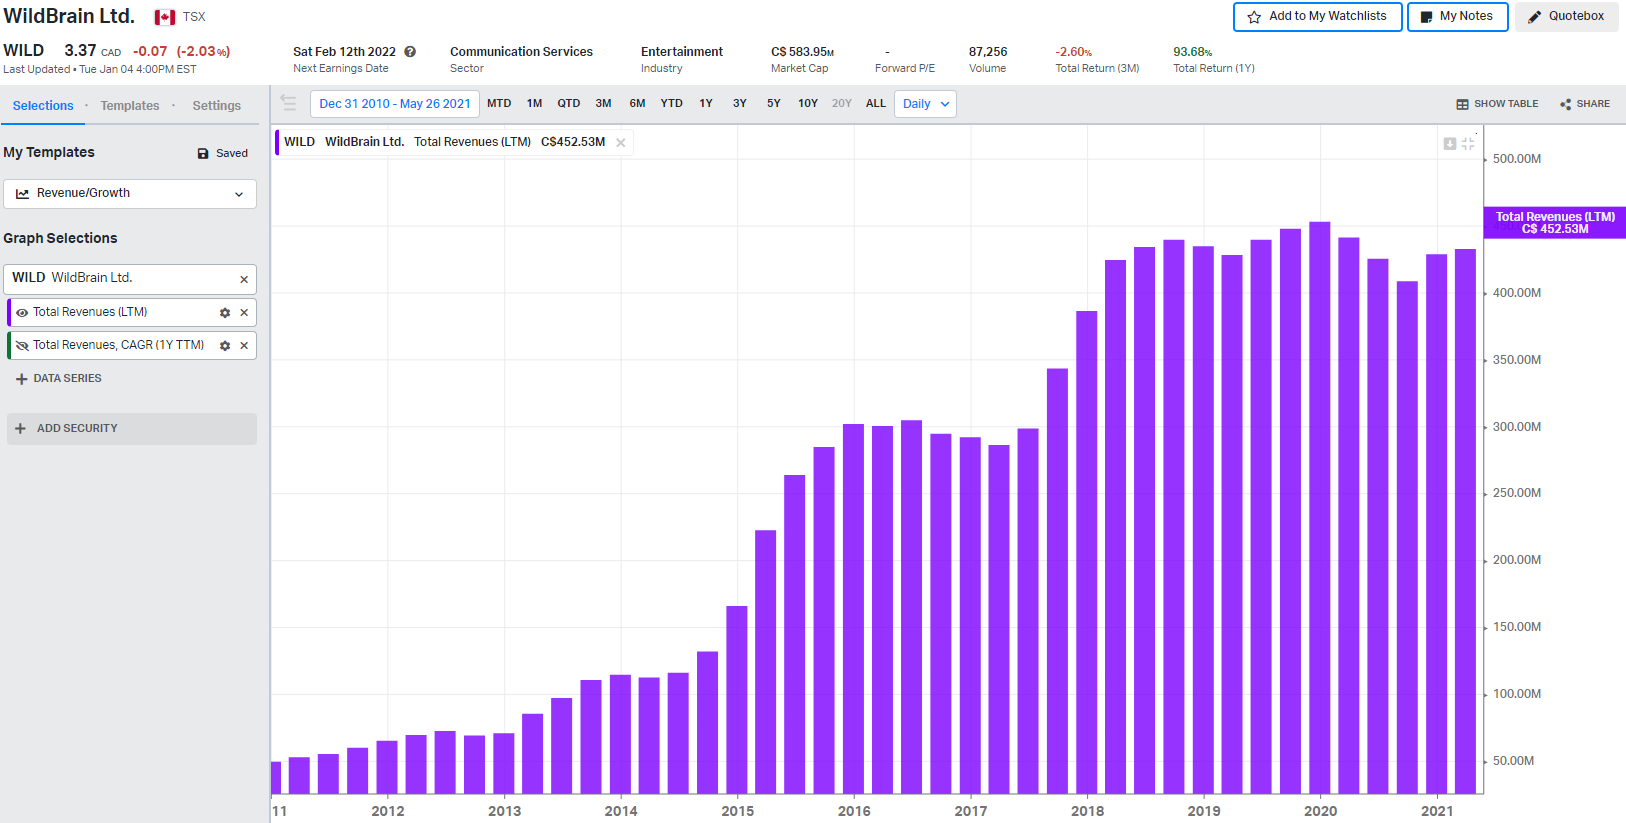Select 10Y time range
The height and width of the screenshot is (823, 1626).
[808, 104]
